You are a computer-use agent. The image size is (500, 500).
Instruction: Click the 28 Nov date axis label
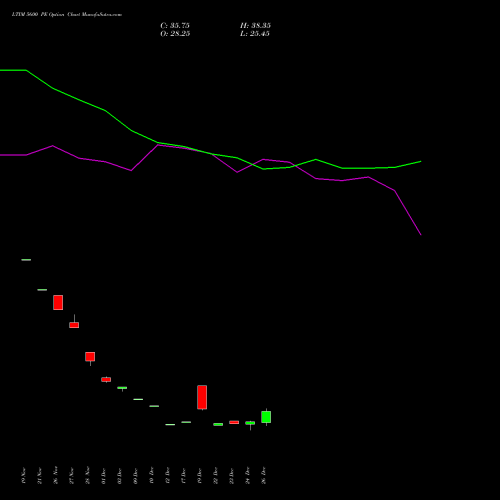click(x=88, y=475)
